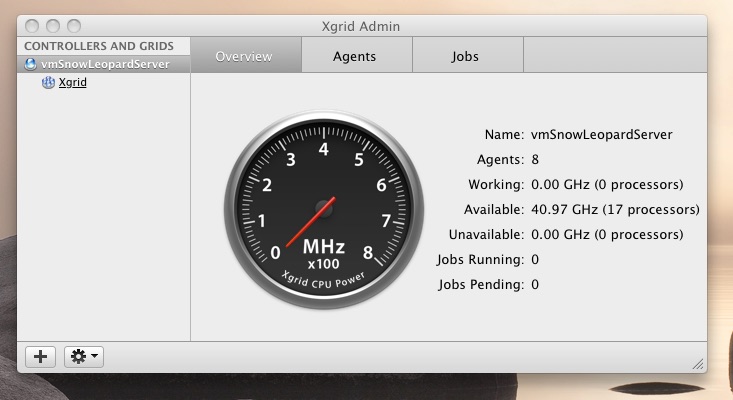Click the CONTROLLERS AND GRIDS header
Screen dimensions: 733x400
click(99, 46)
